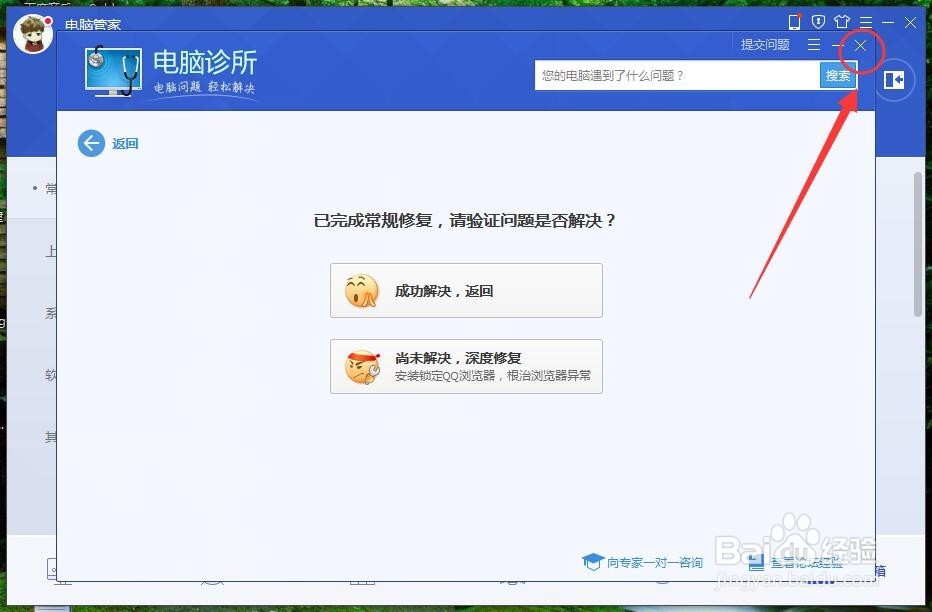Click the blue record icon before 查看修复记录
932x612 pixels.
pos(756,561)
